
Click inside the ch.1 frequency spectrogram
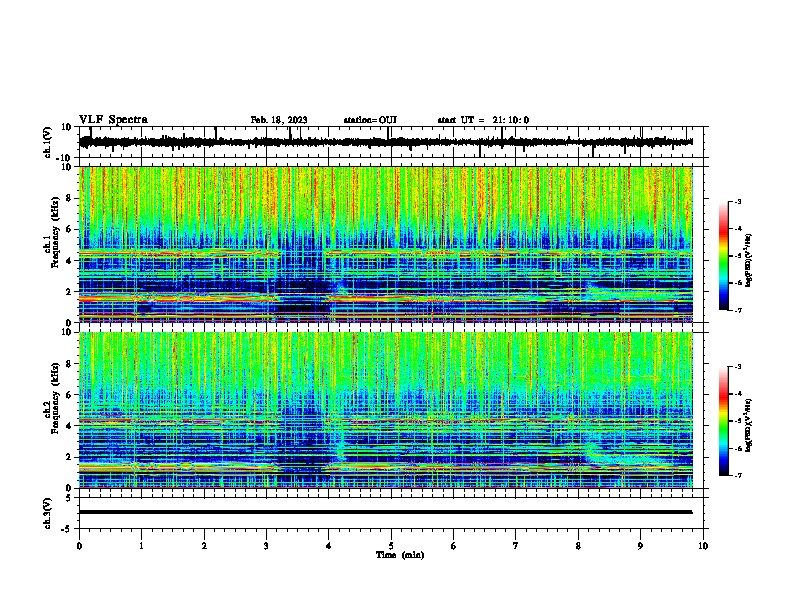tap(385, 244)
